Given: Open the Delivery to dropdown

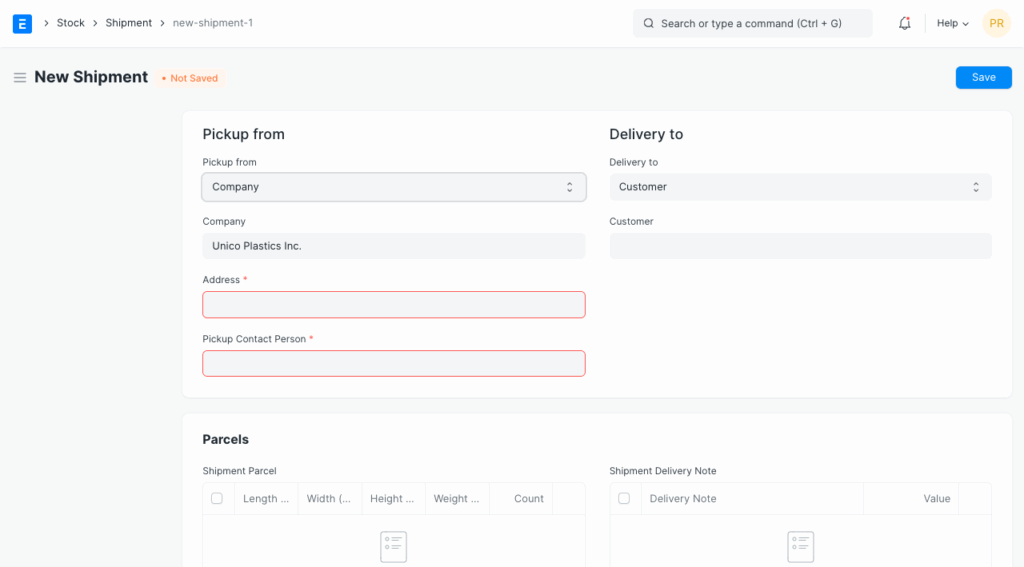Looking at the screenshot, I should [x=800, y=187].
